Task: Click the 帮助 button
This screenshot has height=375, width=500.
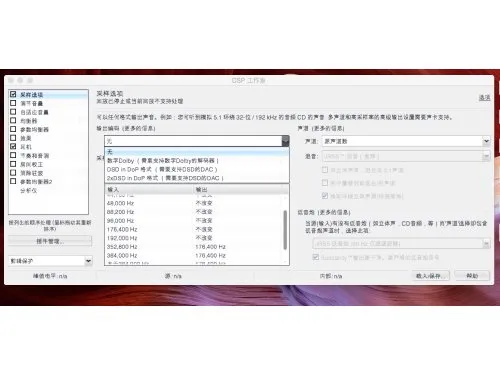Action: point(472,276)
